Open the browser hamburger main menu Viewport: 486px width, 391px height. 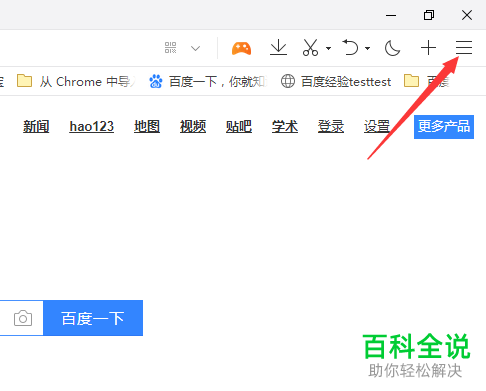point(464,48)
